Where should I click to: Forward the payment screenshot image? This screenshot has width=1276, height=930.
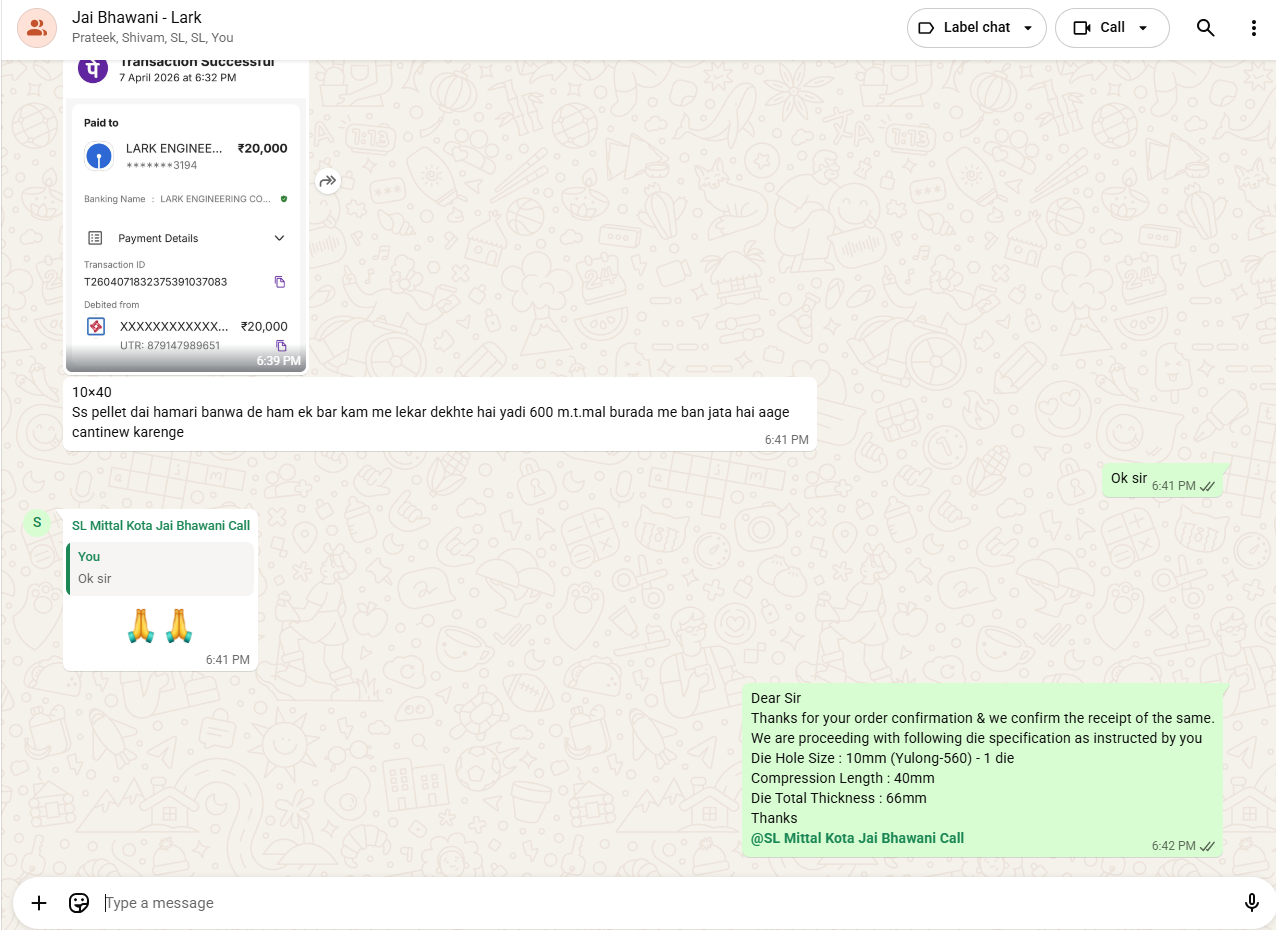[328, 181]
